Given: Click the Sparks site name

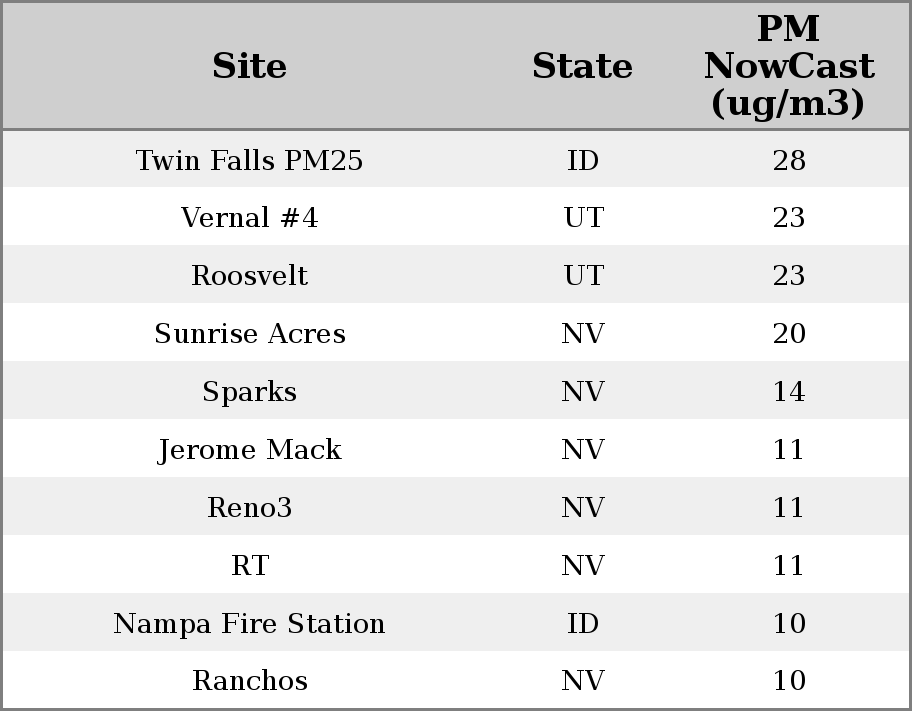Looking at the screenshot, I should (x=250, y=392).
